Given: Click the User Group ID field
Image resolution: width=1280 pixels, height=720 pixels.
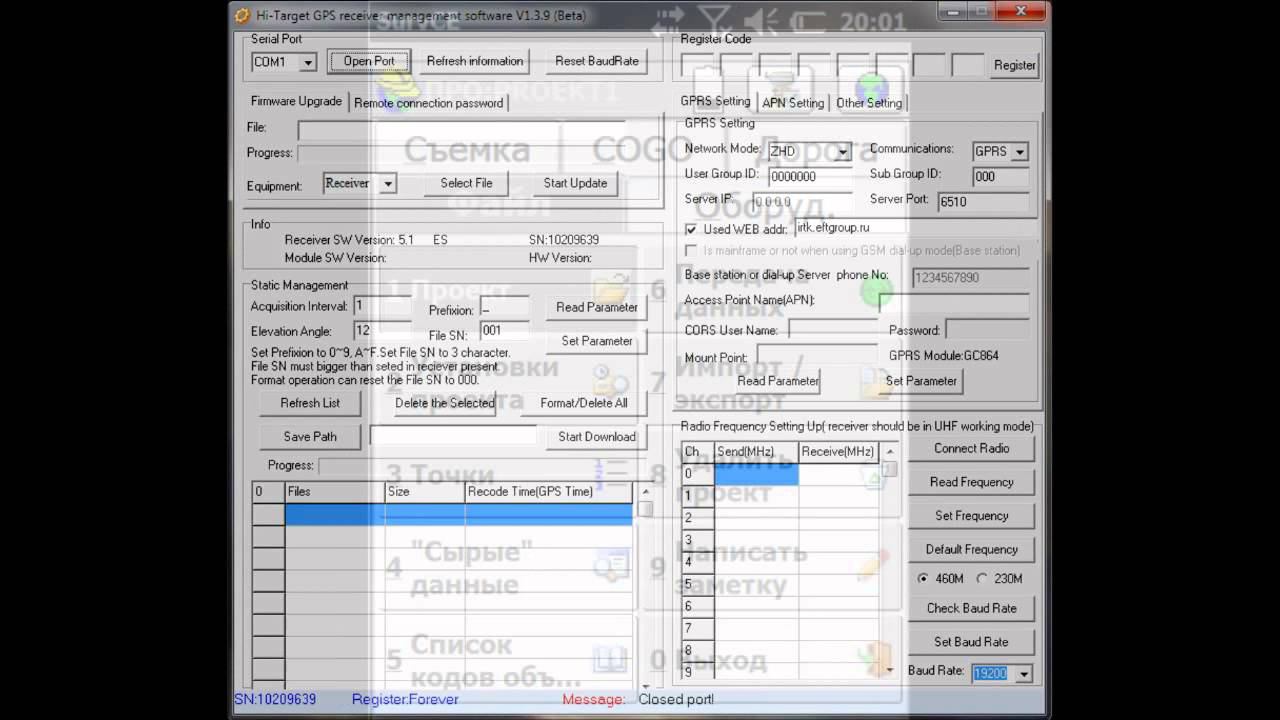Looking at the screenshot, I should 810,177.
